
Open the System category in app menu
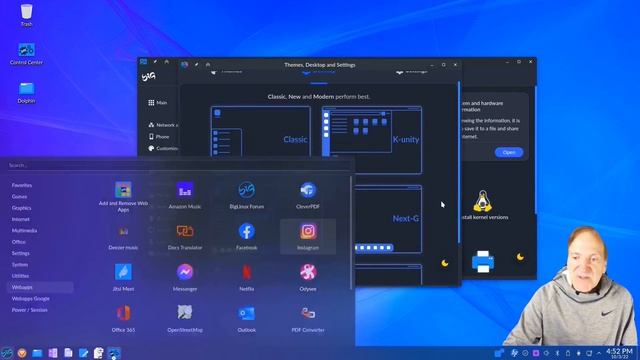click(x=20, y=264)
